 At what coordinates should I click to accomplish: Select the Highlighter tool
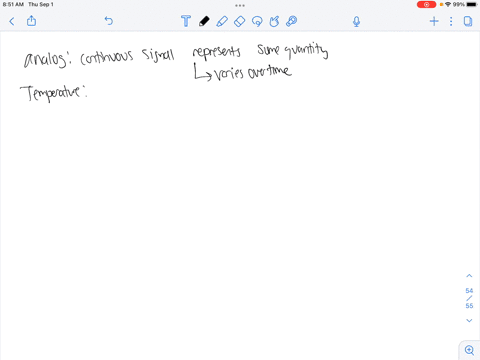(222, 21)
